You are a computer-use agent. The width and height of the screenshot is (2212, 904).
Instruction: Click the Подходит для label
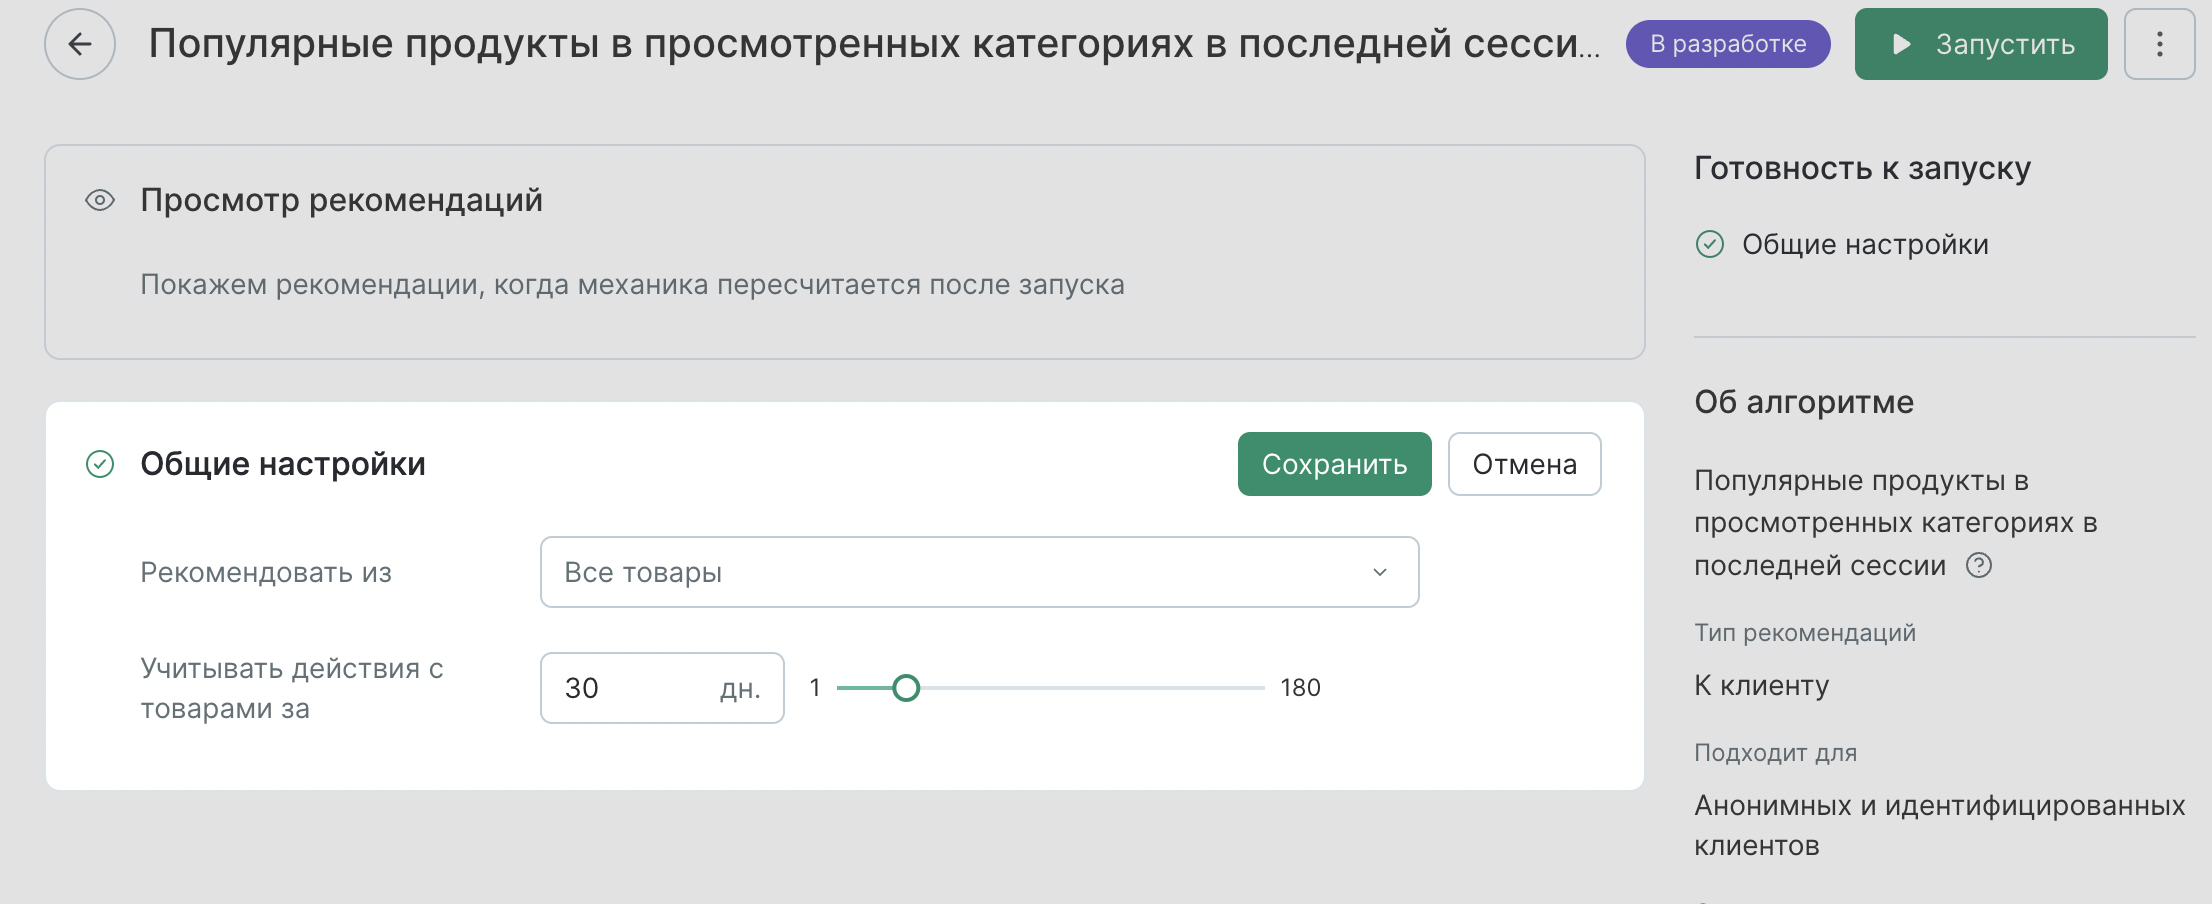point(1776,753)
